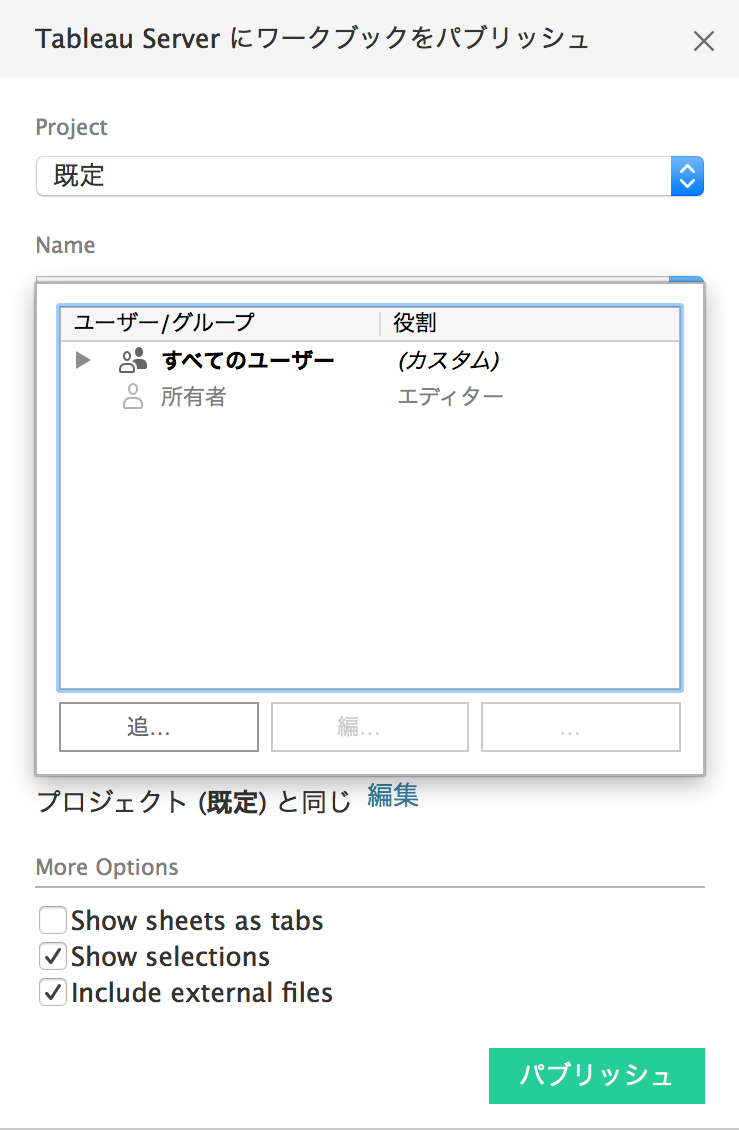Enable Show sheets as tabs

53,919
